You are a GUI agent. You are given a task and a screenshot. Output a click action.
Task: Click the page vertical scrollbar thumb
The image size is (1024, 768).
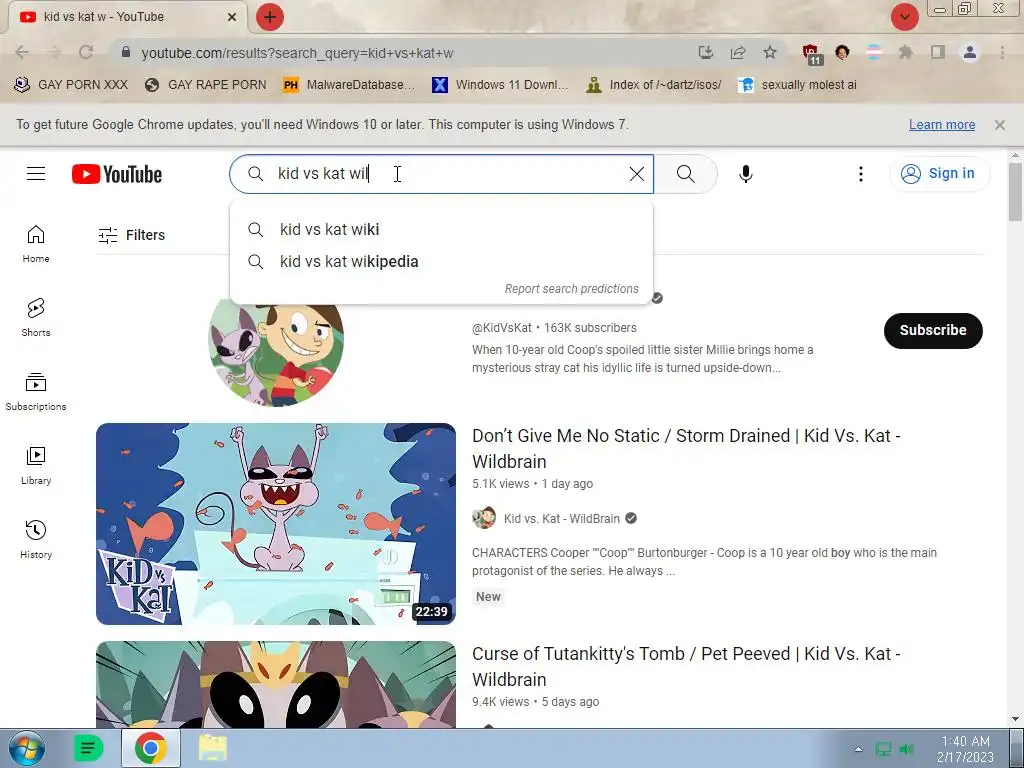point(1015,191)
